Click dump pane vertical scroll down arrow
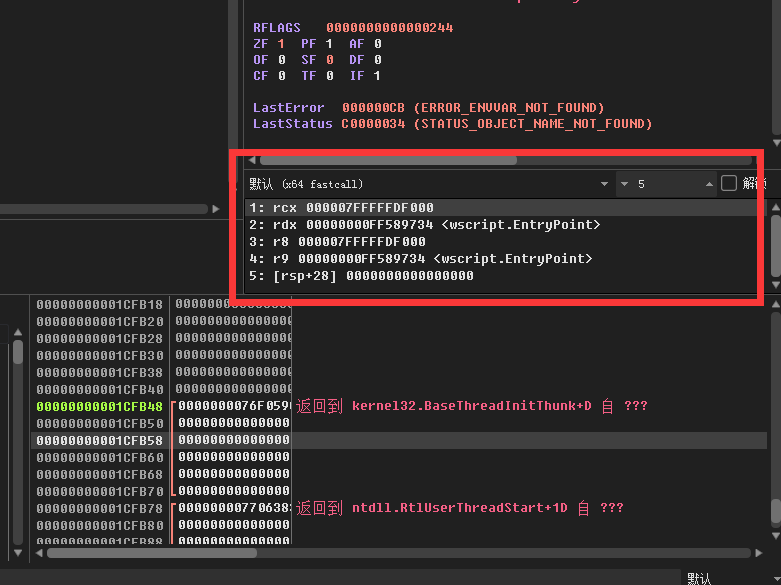This screenshot has height=585, width=781. pyautogui.click(x=18, y=553)
